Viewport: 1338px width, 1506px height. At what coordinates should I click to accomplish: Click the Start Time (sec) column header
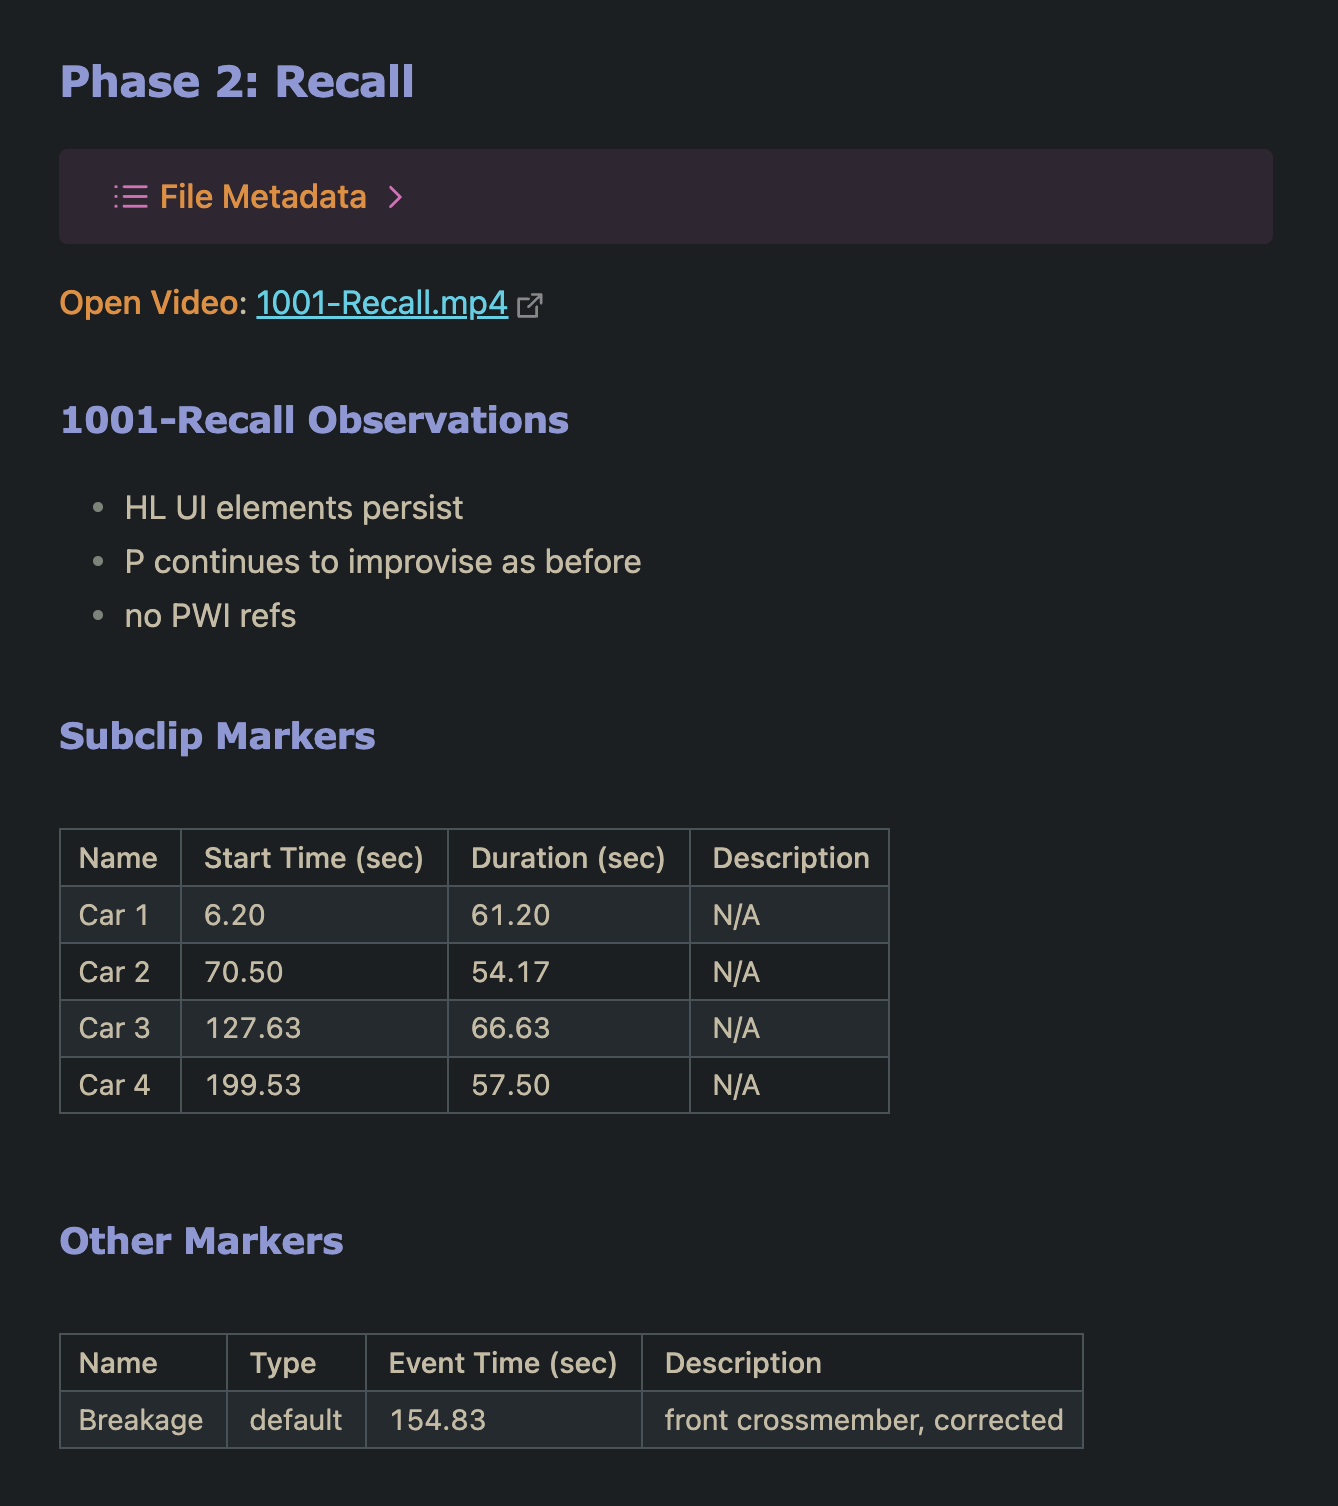(x=313, y=858)
